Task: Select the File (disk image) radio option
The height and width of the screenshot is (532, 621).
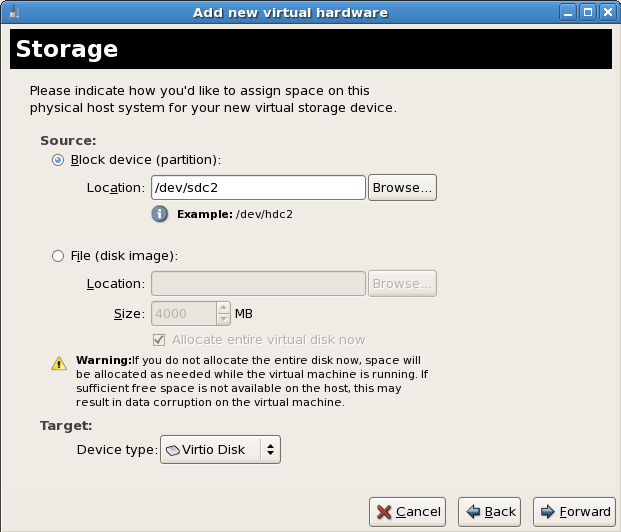Action: [58, 256]
